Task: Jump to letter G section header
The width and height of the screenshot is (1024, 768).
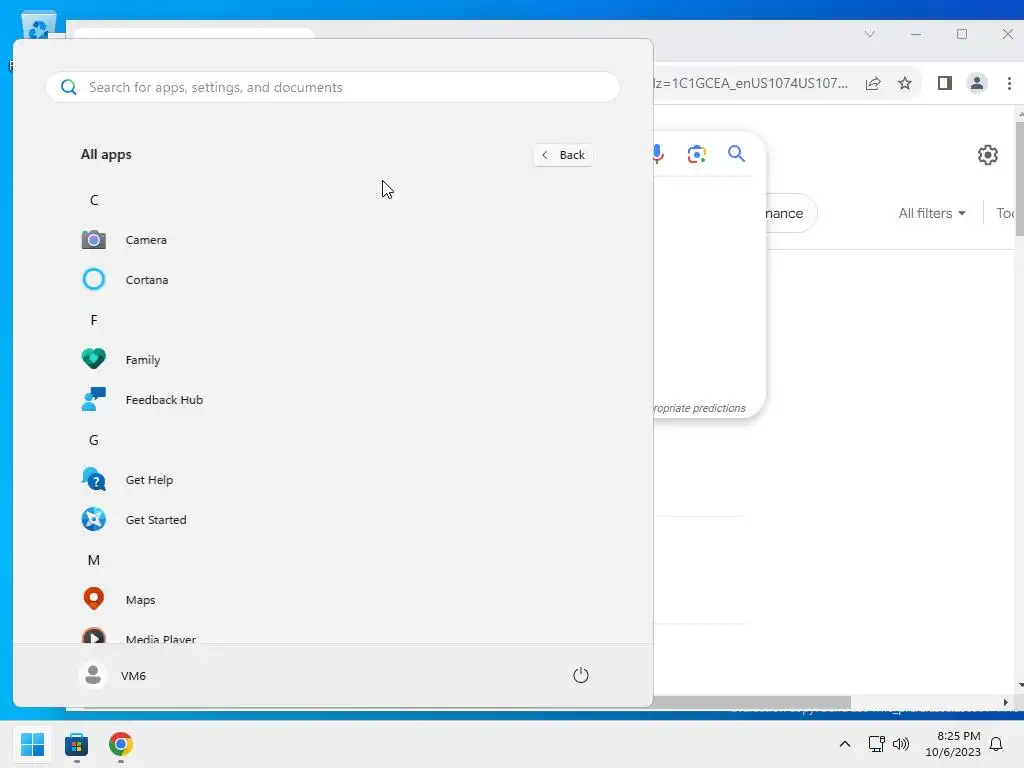Action: click(94, 440)
